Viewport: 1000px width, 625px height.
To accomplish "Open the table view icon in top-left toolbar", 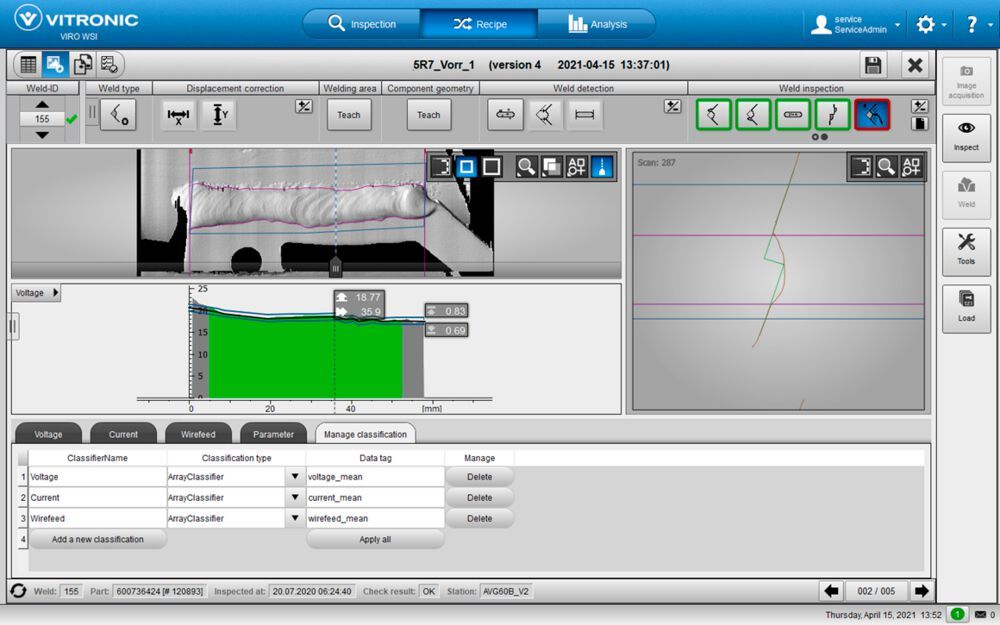I will point(28,65).
